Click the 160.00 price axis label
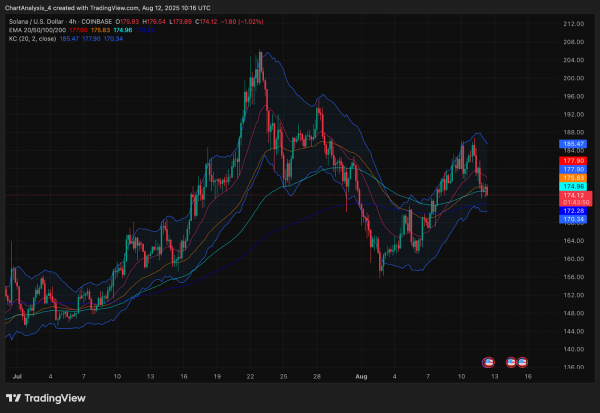This screenshot has height=413, width=600. click(x=574, y=259)
